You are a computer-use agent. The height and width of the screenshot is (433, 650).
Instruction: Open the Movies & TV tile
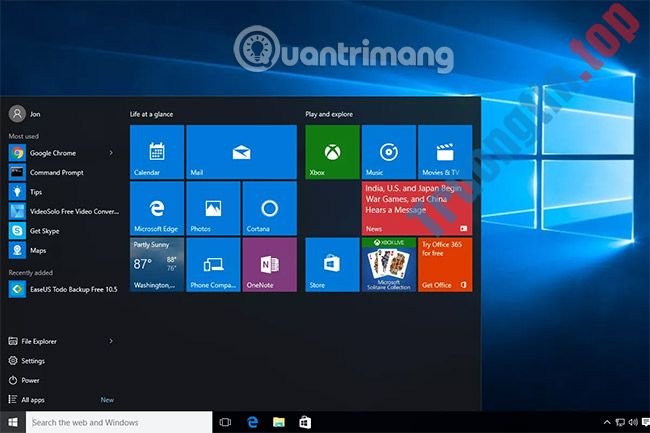pyautogui.click(x=445, y=152)
